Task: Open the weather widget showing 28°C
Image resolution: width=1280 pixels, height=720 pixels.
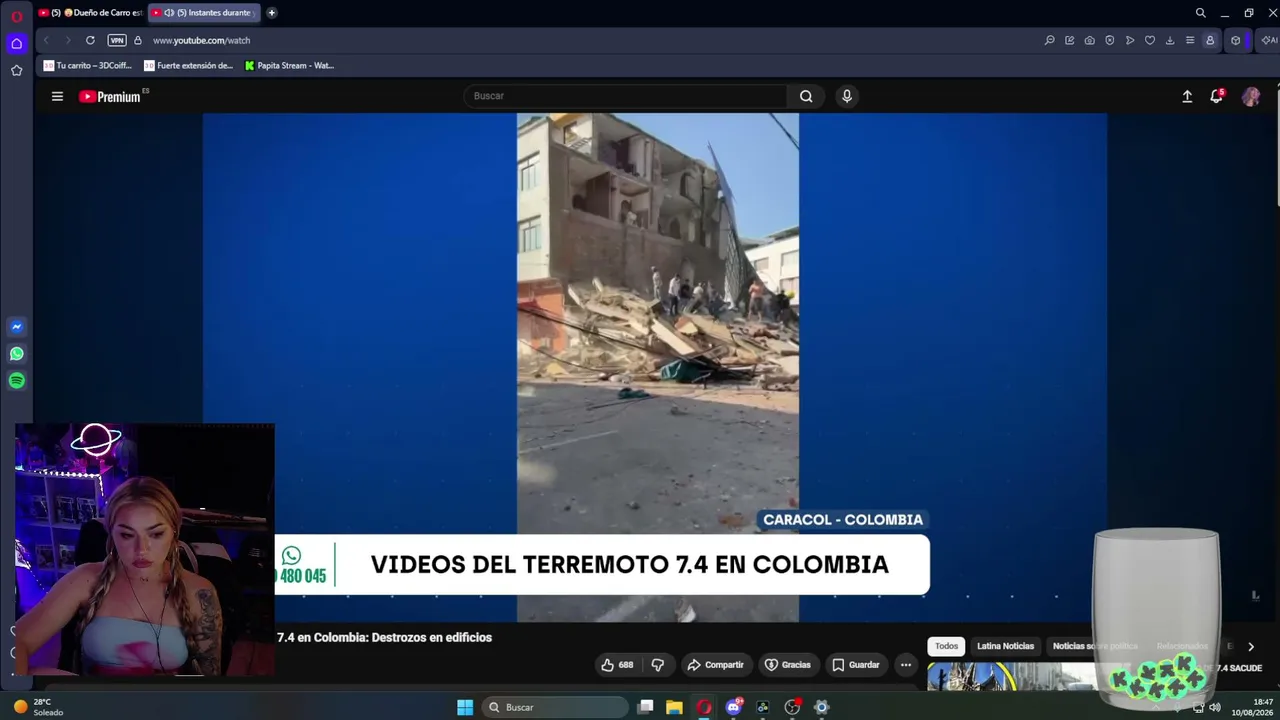Action: 40,707
